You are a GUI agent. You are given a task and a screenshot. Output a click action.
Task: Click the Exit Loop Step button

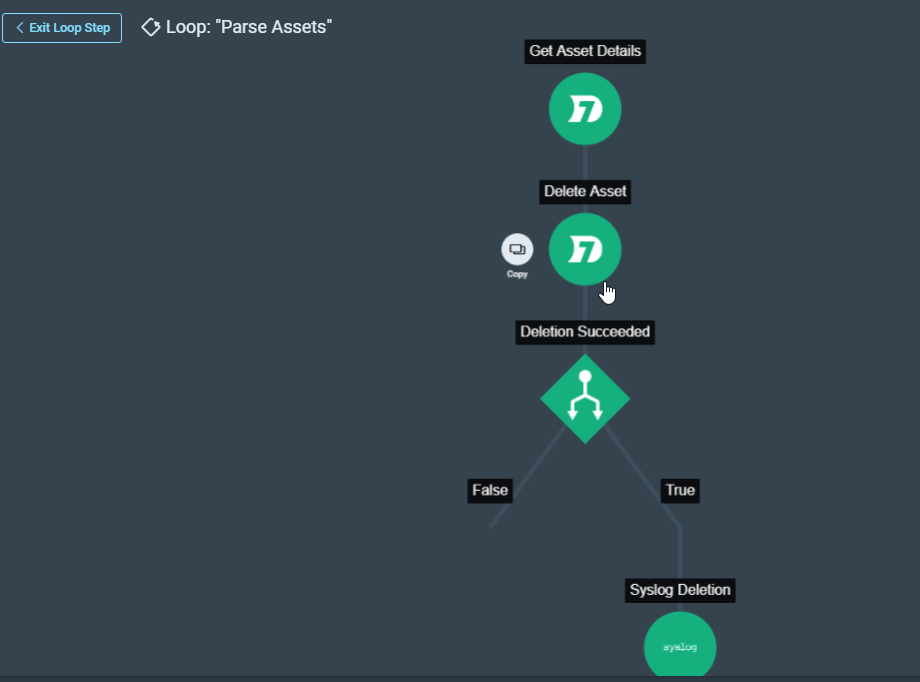coord(62,28)
